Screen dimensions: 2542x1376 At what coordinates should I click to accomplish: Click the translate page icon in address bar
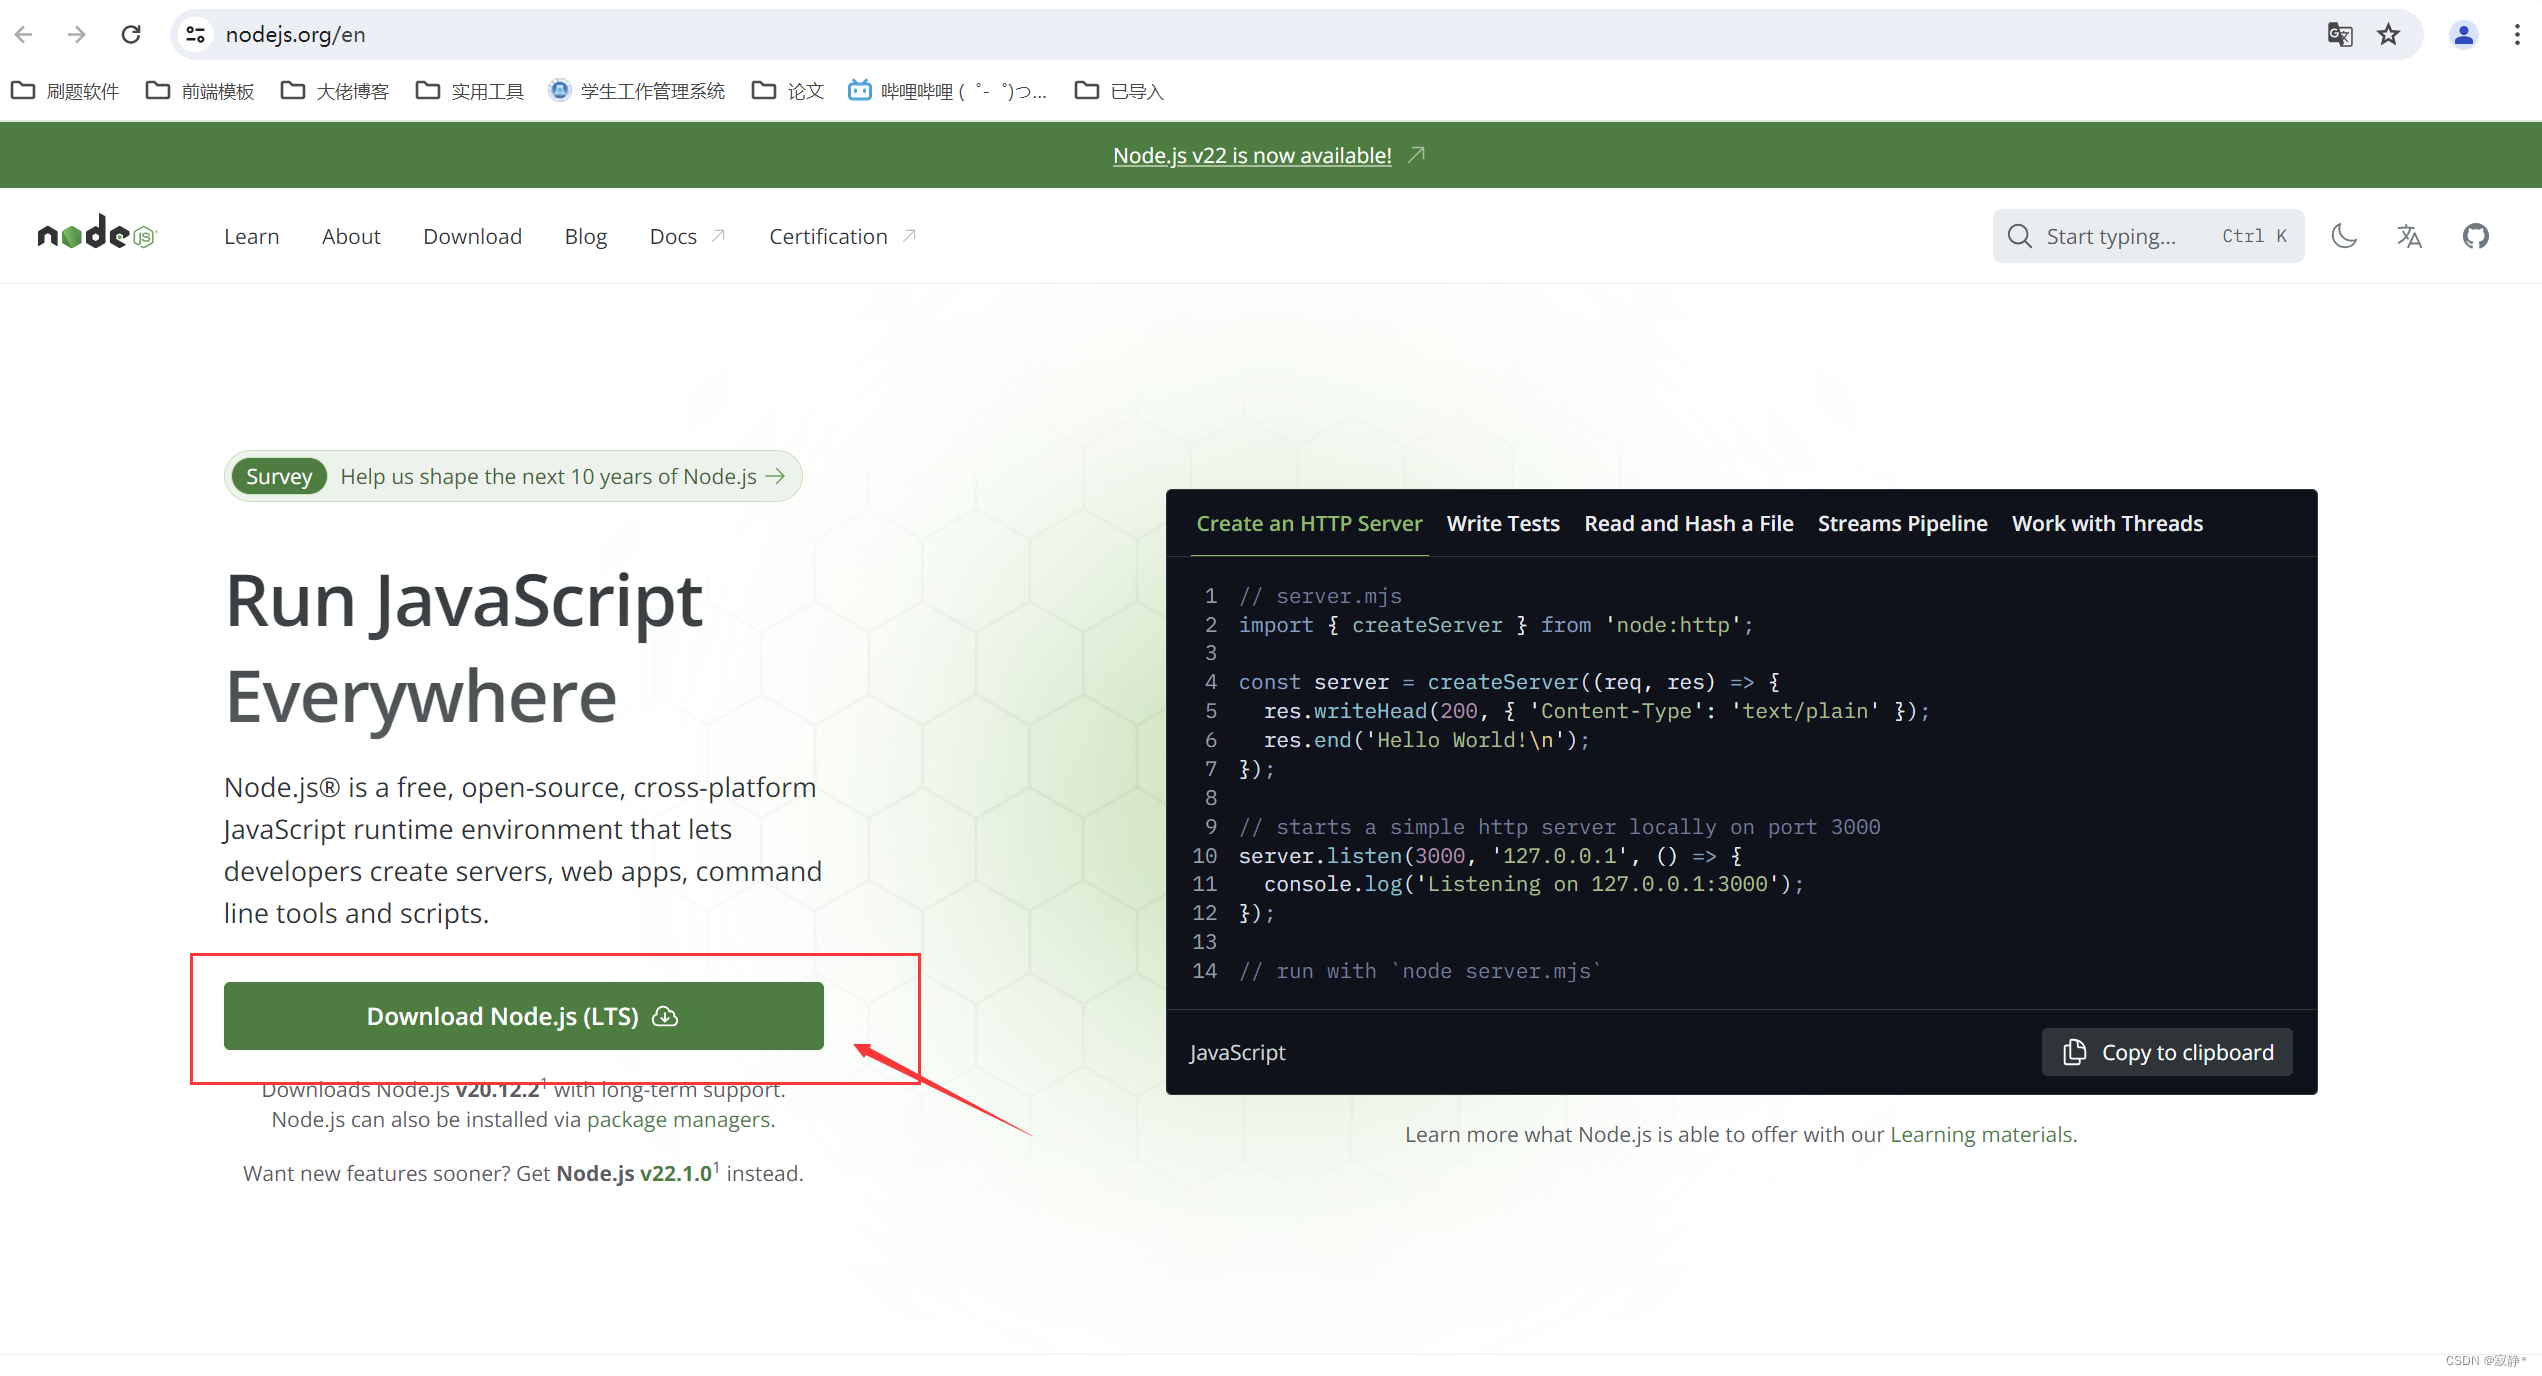[x=2339, y=34]
